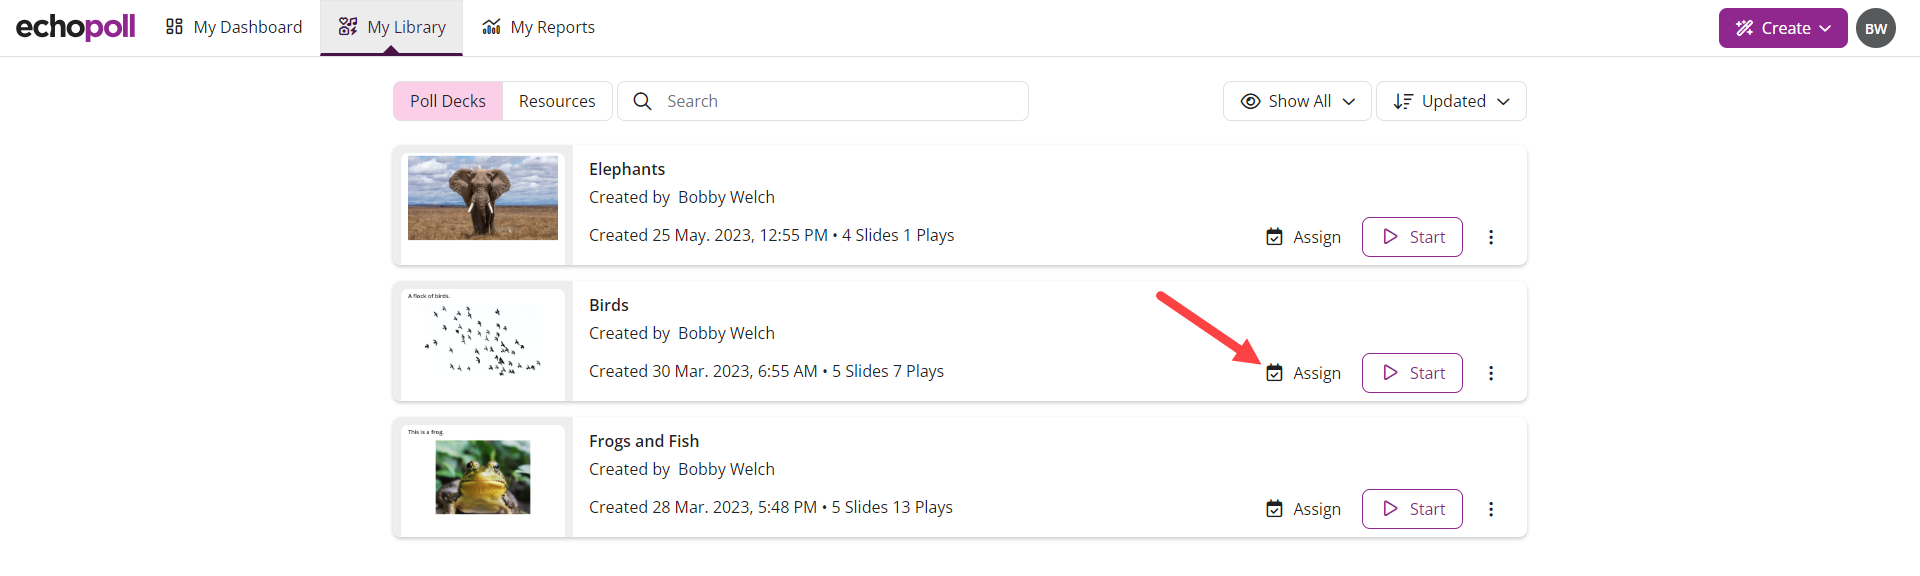This screenshot has width=1920, height=576.
Task: Click Assign calendar icon for Frogs and Fish
Action: coord(1274,509)
